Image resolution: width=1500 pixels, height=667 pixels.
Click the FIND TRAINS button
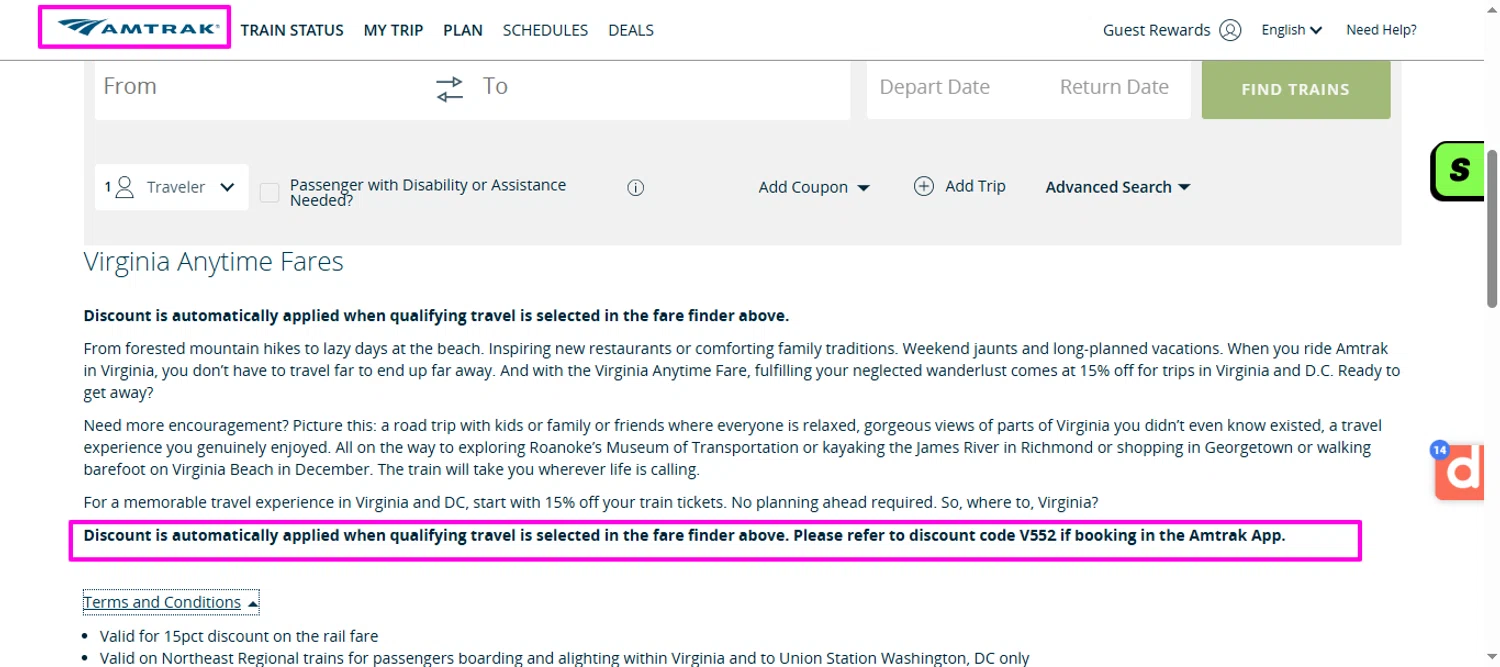click(x=1296, y=89)
